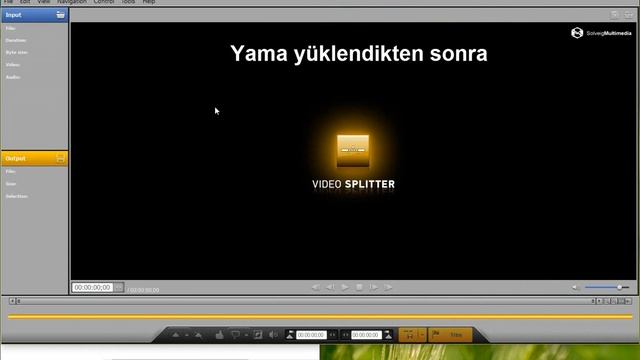Screen dimensions: 640x360
Task: Click the Remove marker icon
Action: coord(198,335)
